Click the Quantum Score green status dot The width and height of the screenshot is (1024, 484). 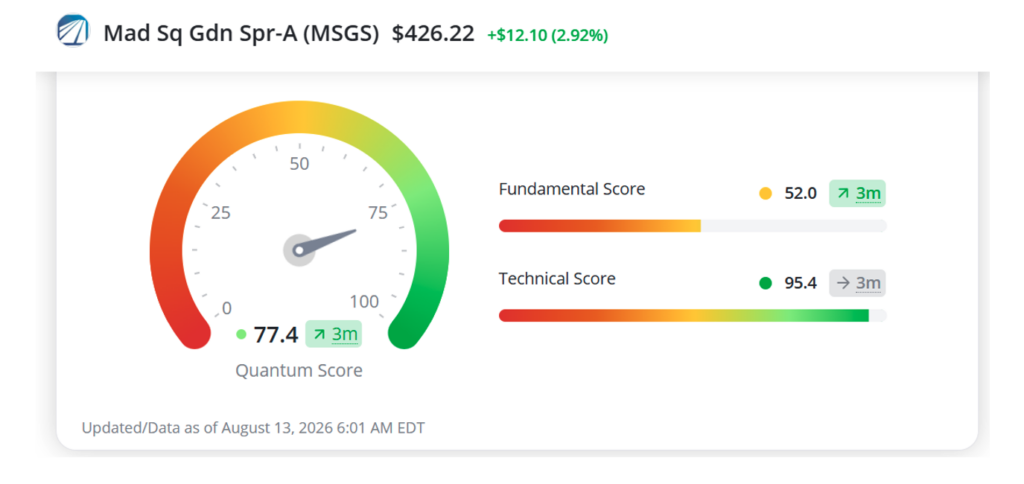(x=241, y=334)
